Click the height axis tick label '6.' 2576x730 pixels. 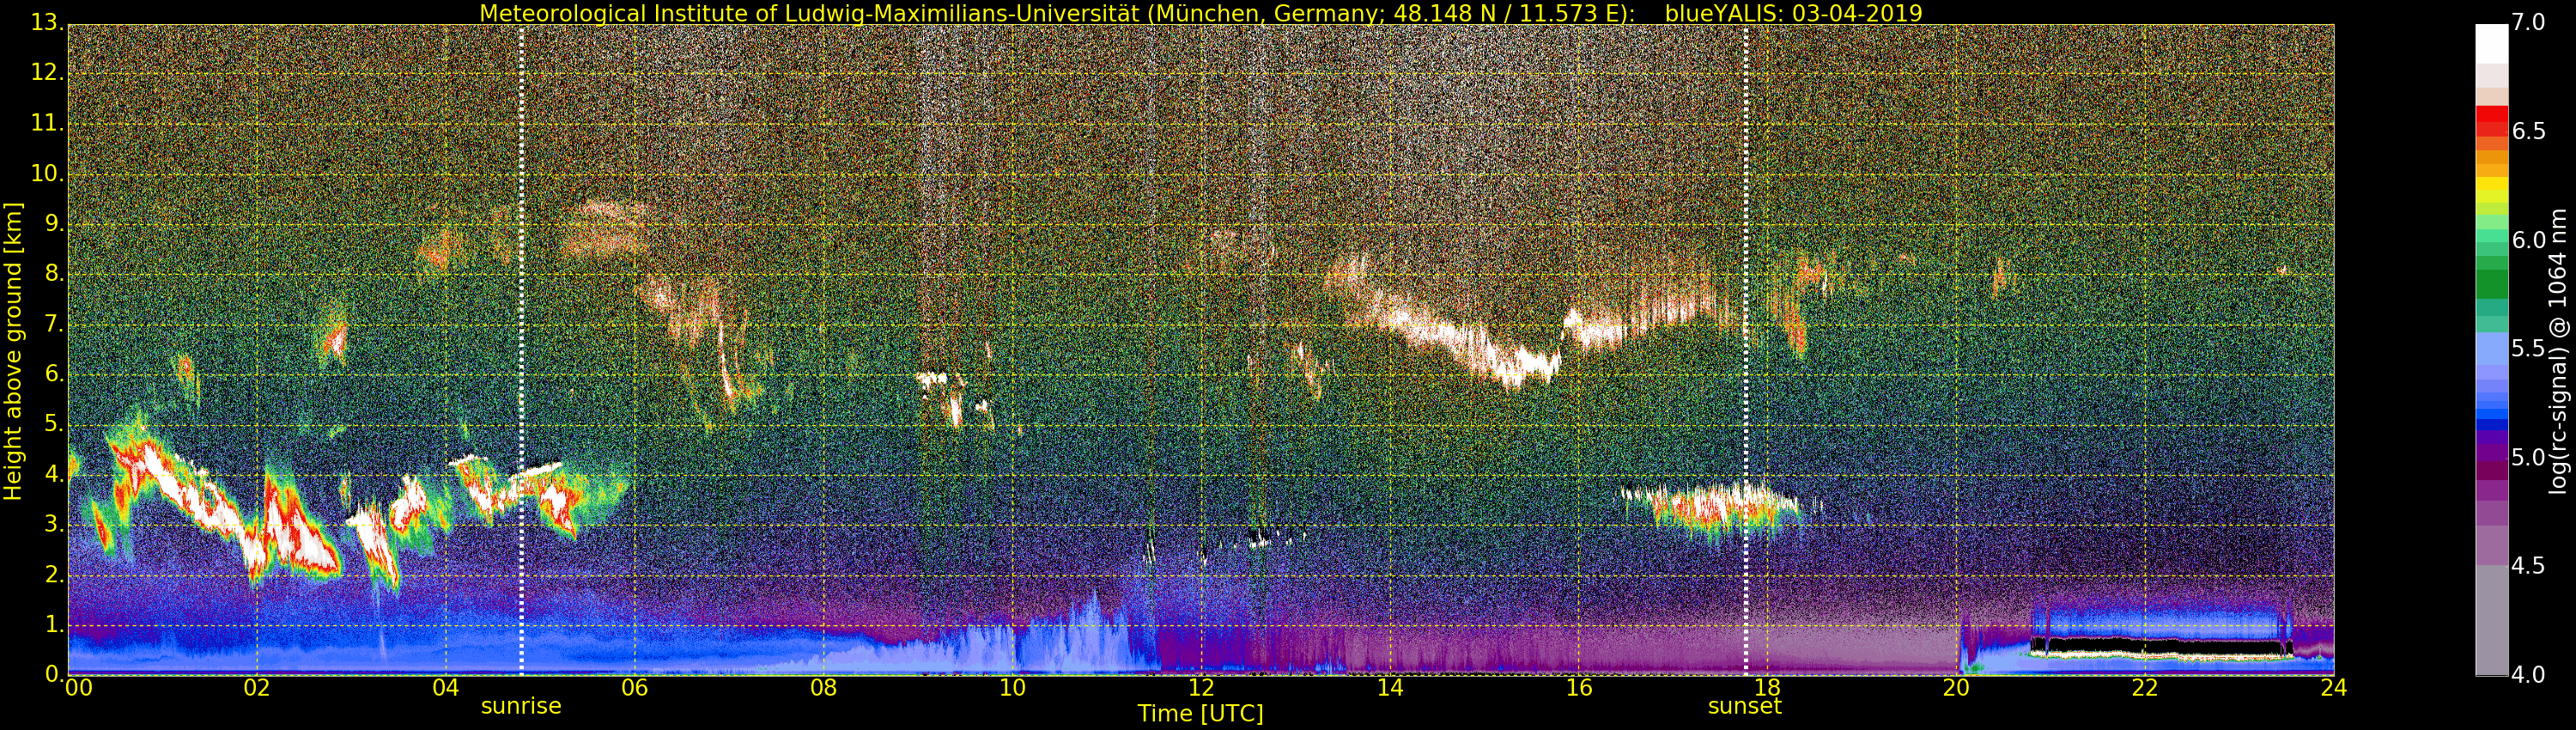pyautogui.click(x=54, y=374)
